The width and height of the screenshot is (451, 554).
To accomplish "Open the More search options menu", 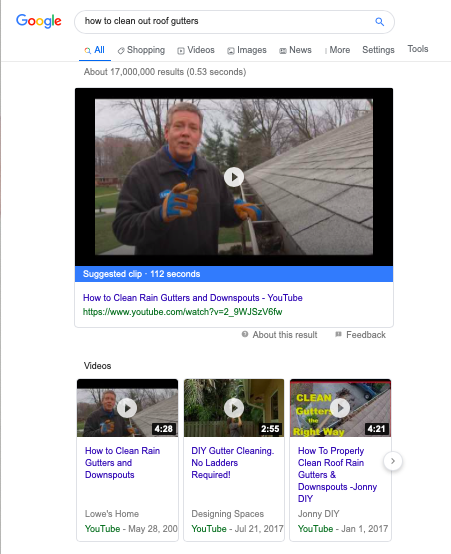I will pyautogui.click(x=337, y=50).
